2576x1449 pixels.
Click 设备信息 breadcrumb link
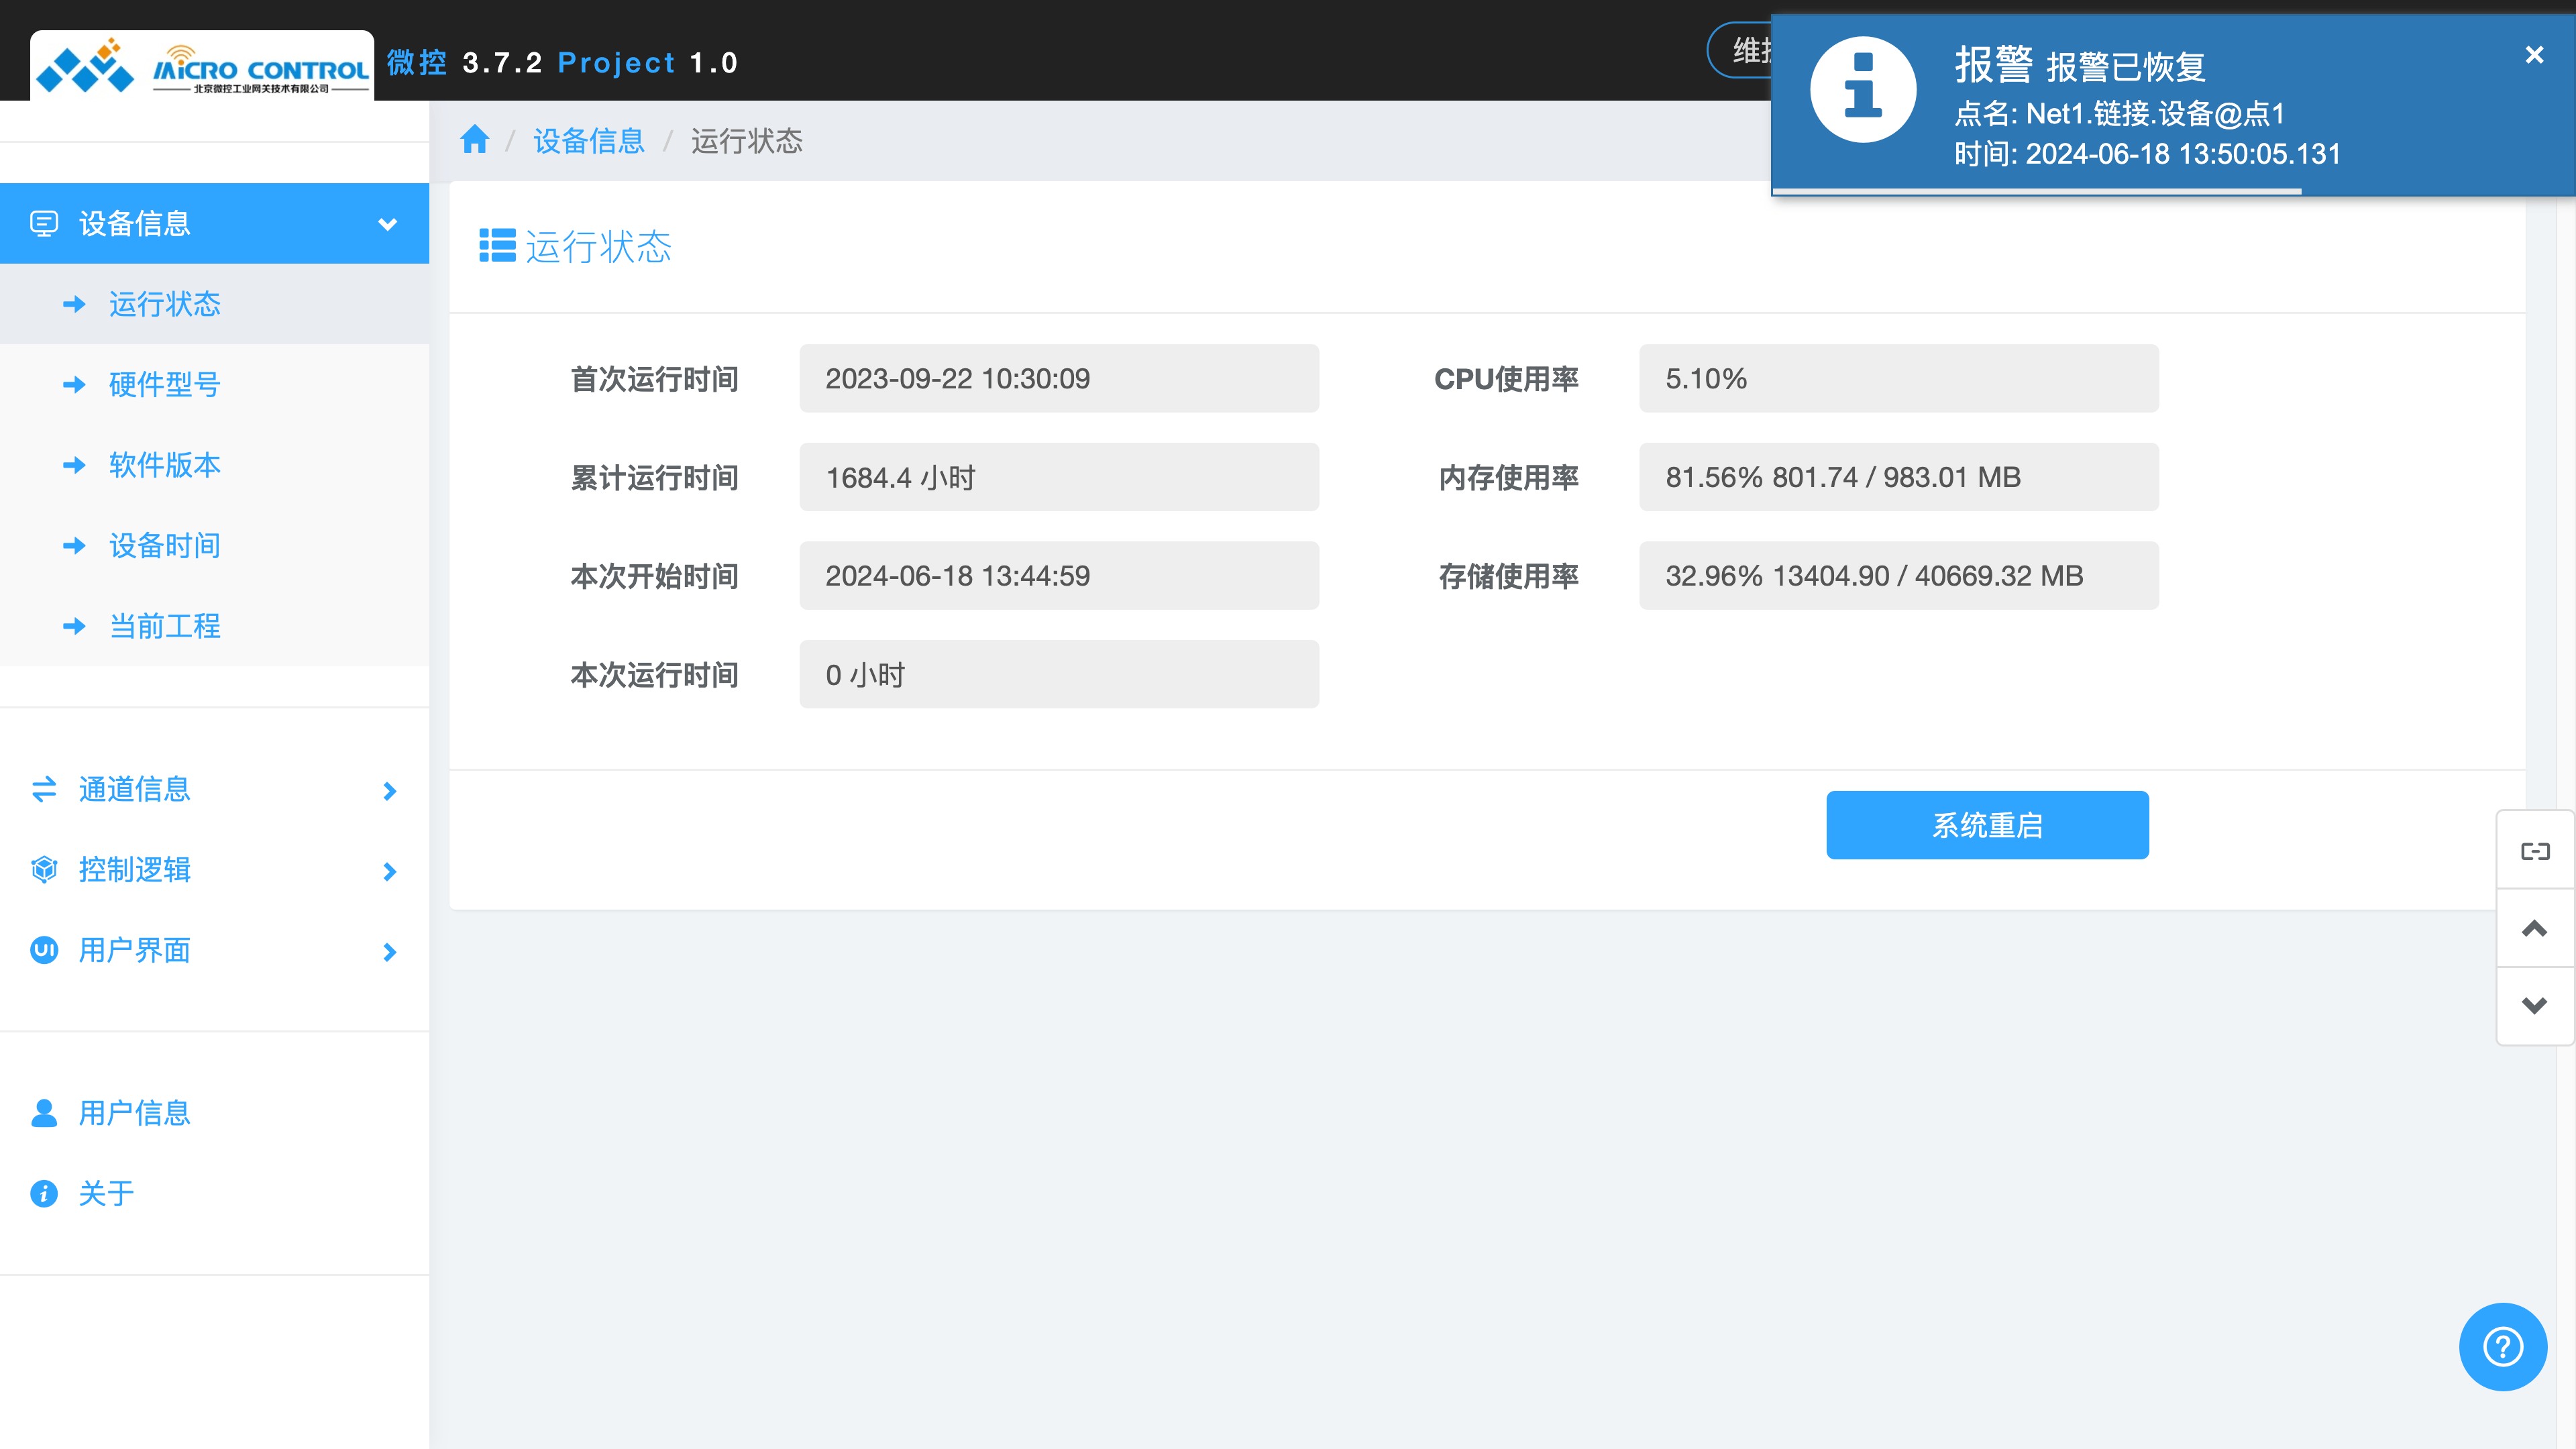click(x=588, y=141)
